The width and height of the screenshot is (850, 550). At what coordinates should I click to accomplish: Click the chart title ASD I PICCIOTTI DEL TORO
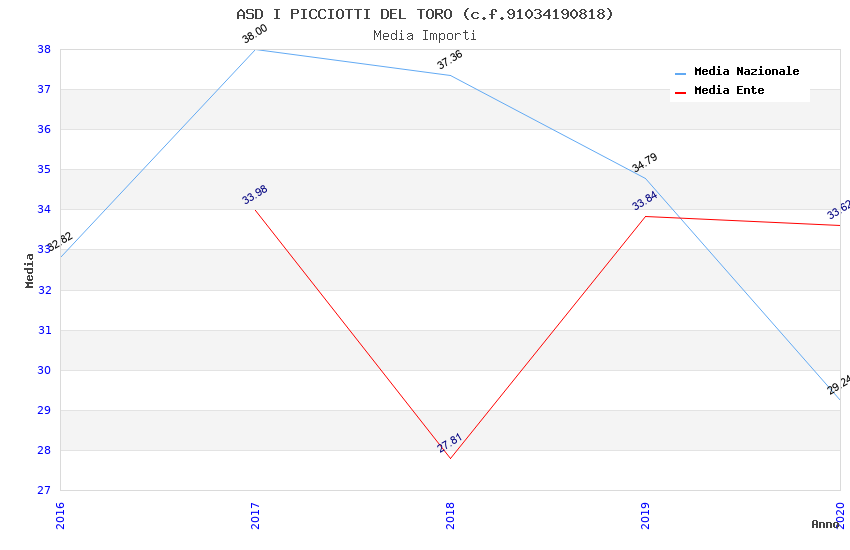425,14
